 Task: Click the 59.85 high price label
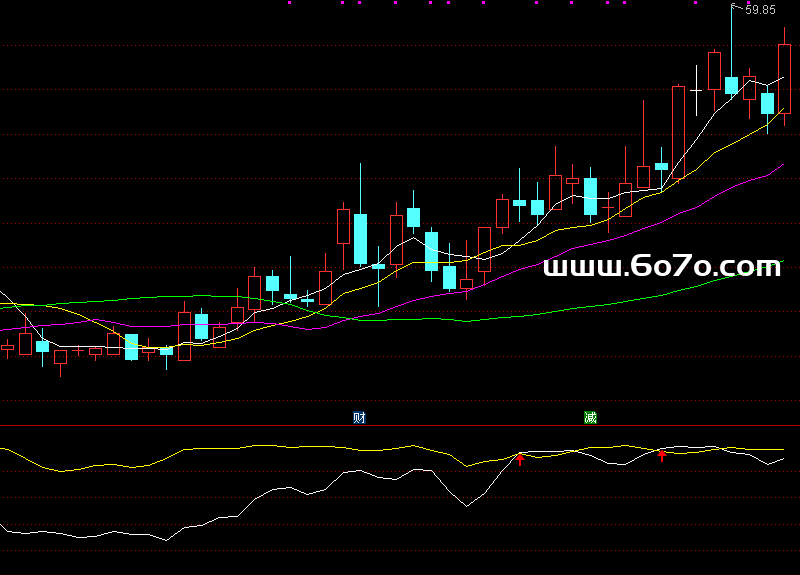pos(760,10)
